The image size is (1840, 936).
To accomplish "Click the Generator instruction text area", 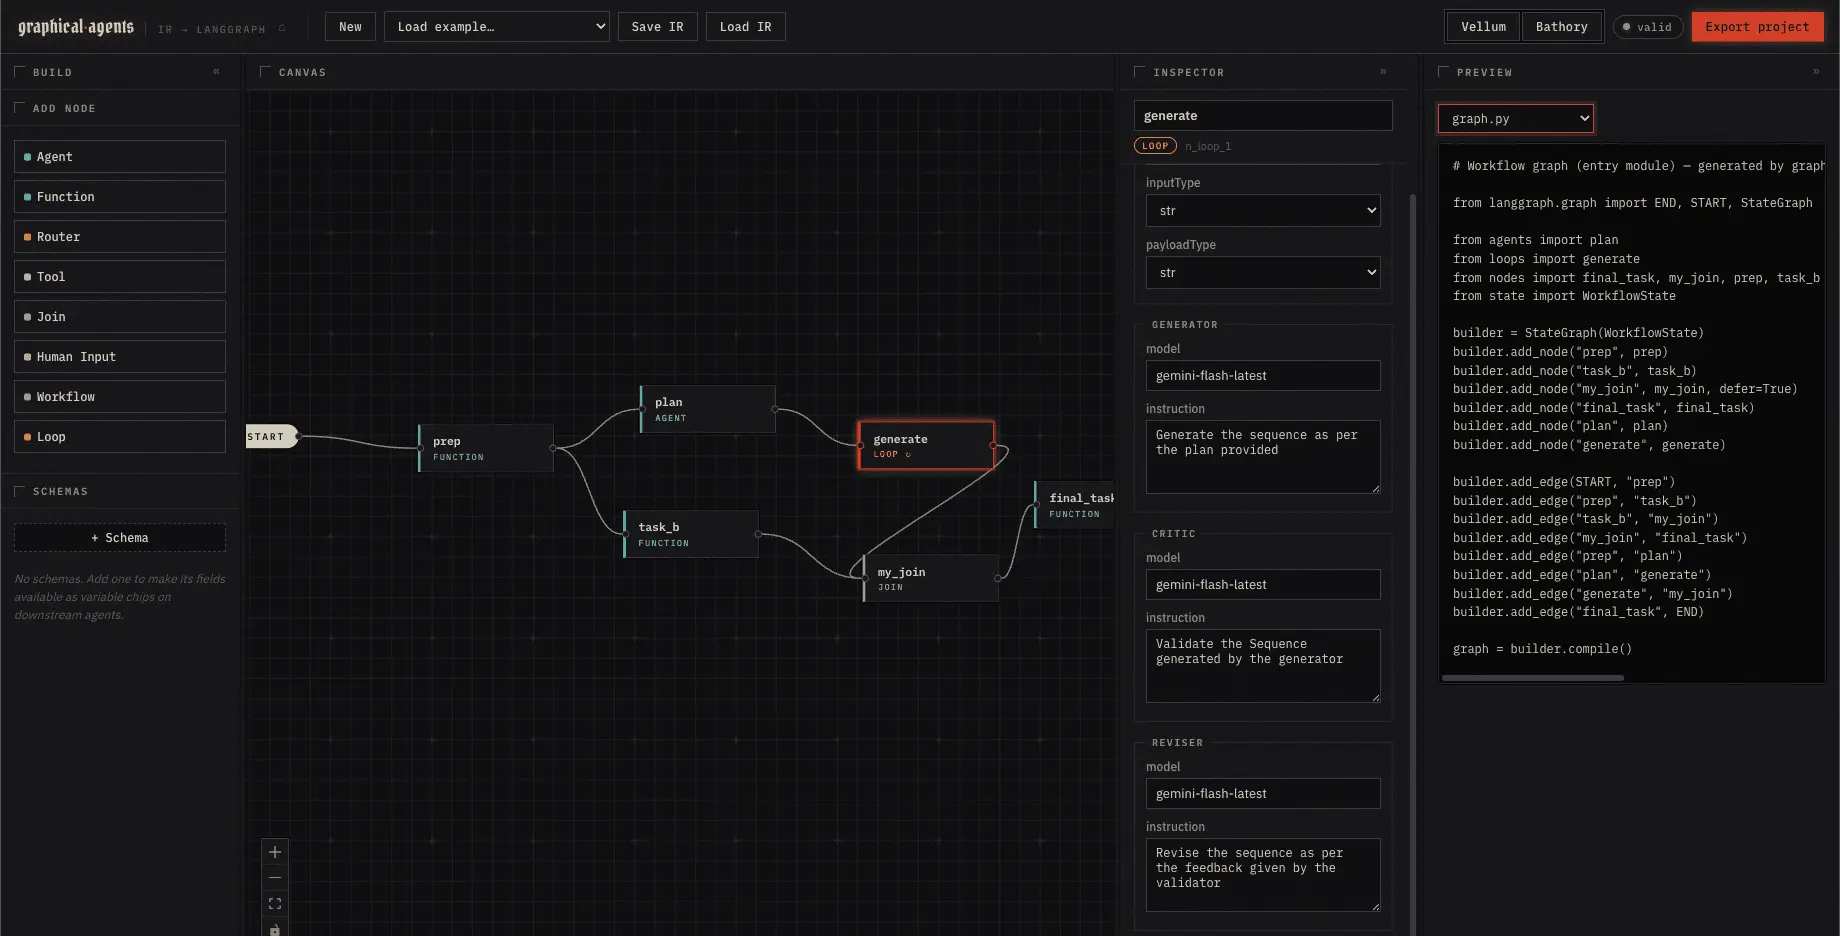I will click(x=1263, y=457).
